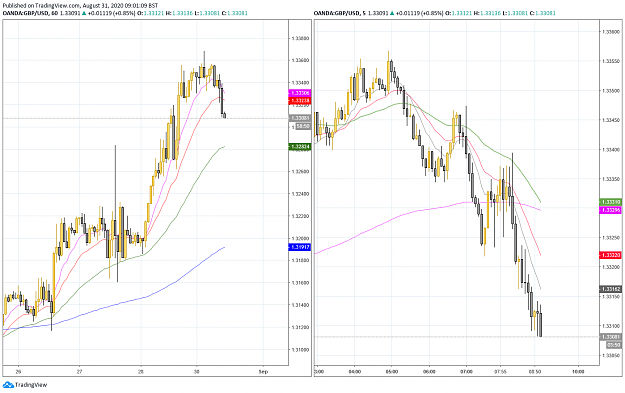Click 1.33250 on the 5-minute price scale
Screen dimensions: 625x393
pyautogui.click(x=611, y=238)
